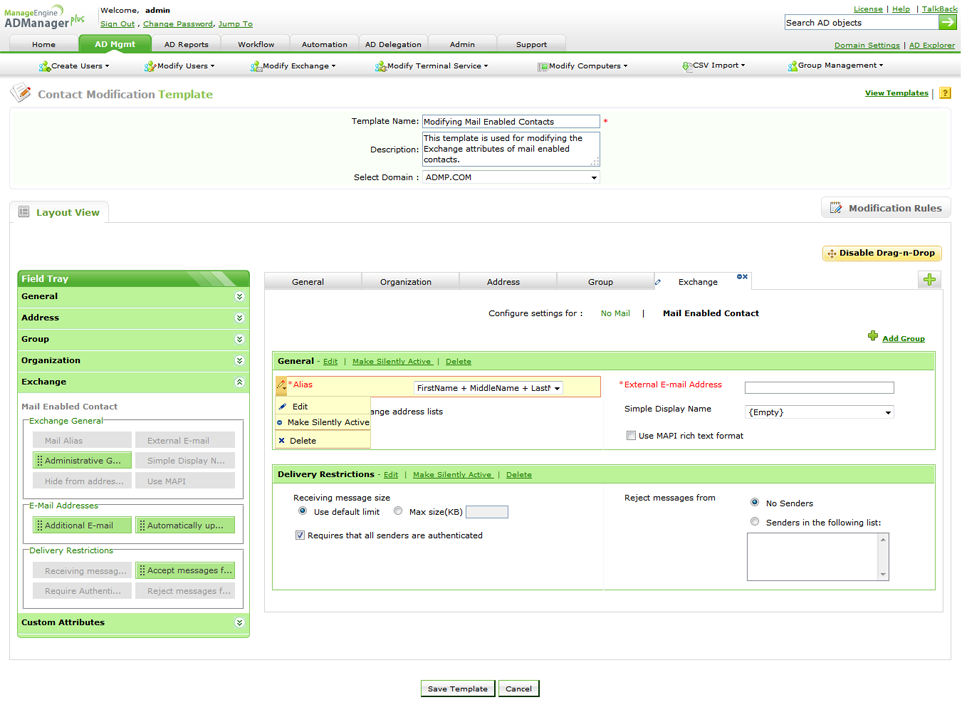The width and height of the screenshot is (961, 711).
Task: Select Max size(KB) radio button
Action: (398, 512)
